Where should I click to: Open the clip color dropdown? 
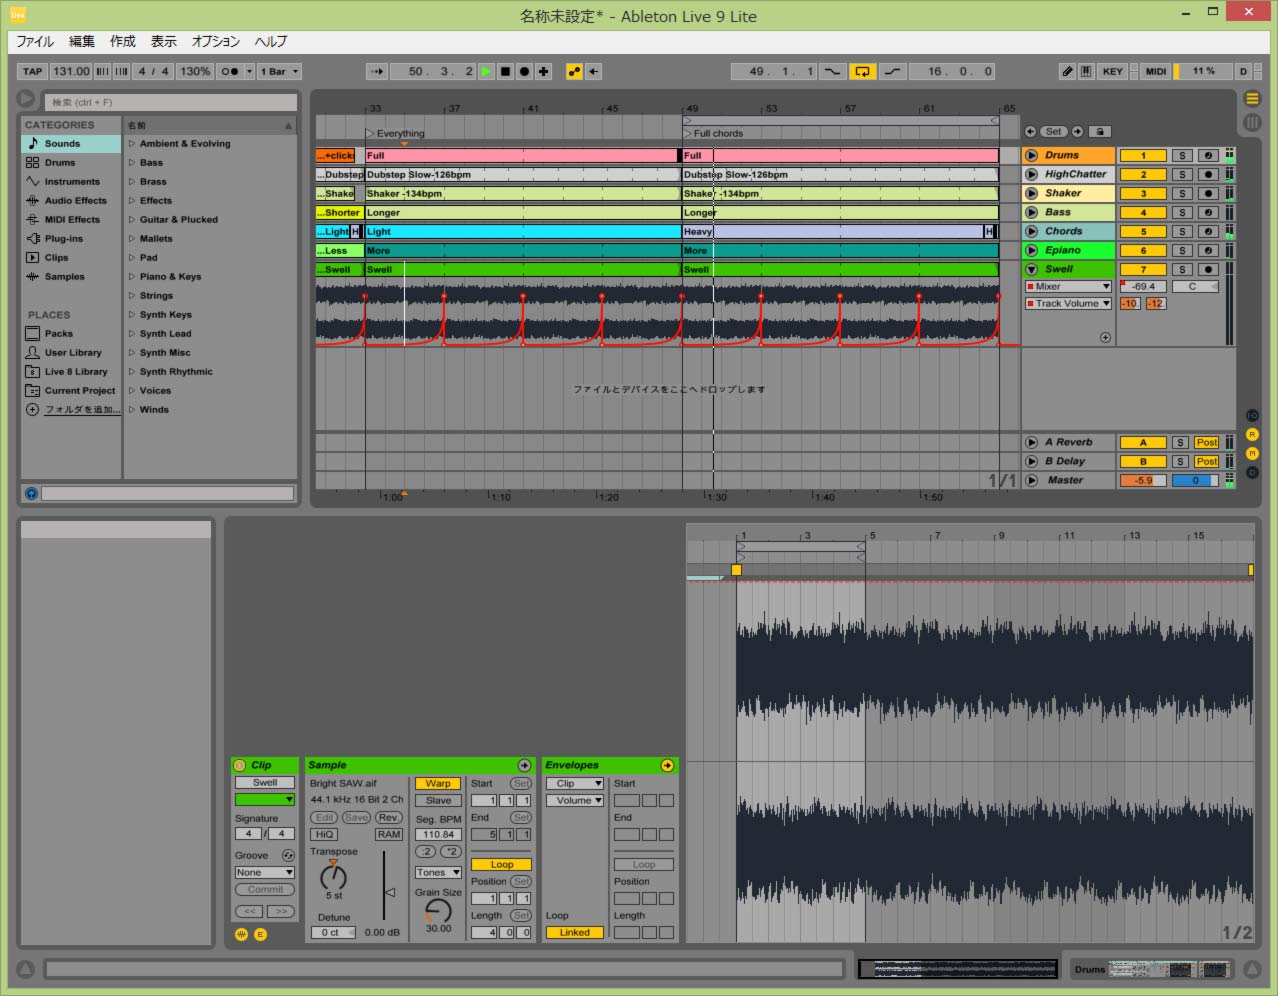coord(265,800)
